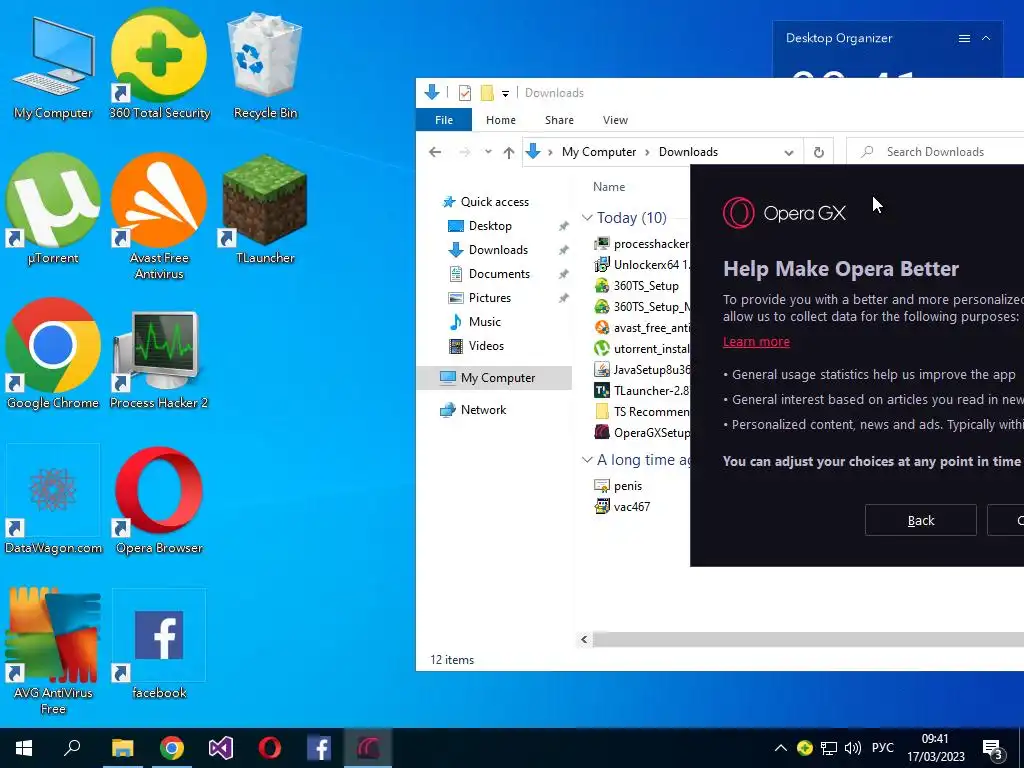
Task: Click 360 Security tray icon
Action: pyautogui.click(x=805, y=748)
